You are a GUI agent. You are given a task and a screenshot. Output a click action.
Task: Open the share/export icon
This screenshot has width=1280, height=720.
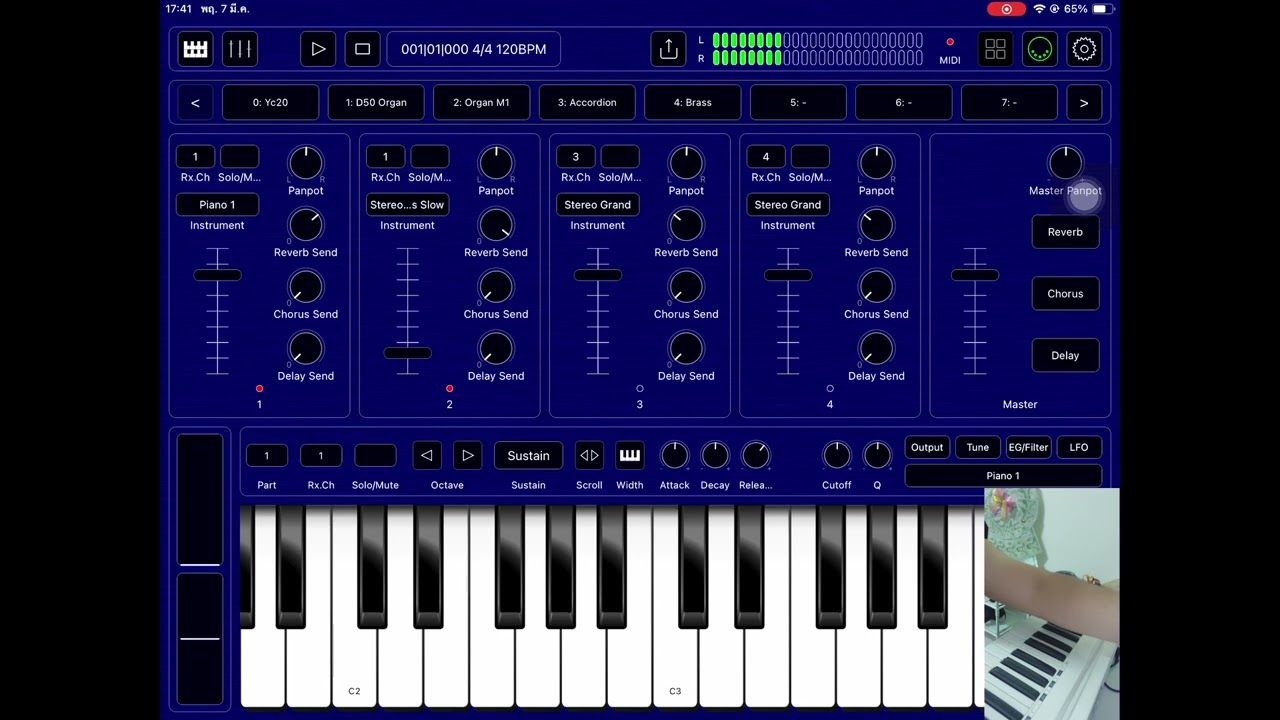tap(668, 49)
